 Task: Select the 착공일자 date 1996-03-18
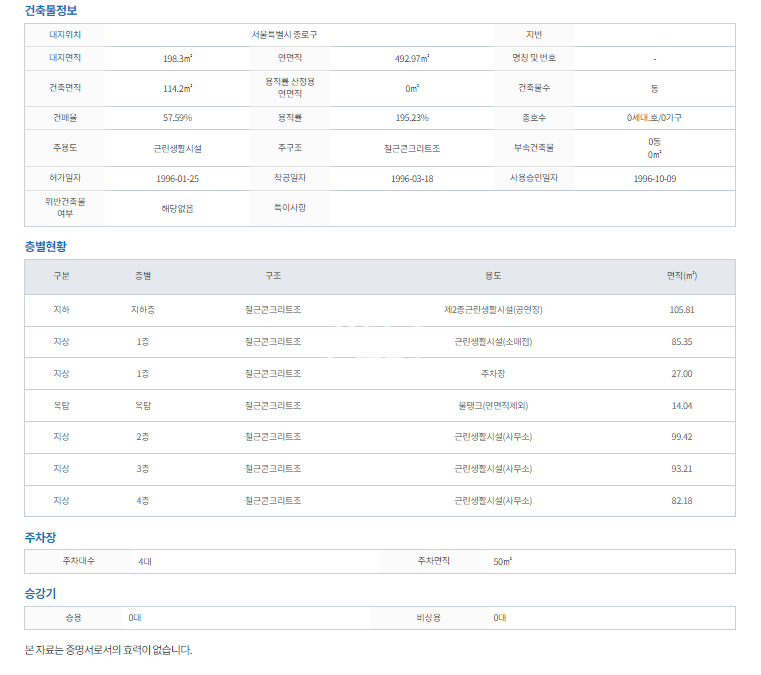click(412, 179)
